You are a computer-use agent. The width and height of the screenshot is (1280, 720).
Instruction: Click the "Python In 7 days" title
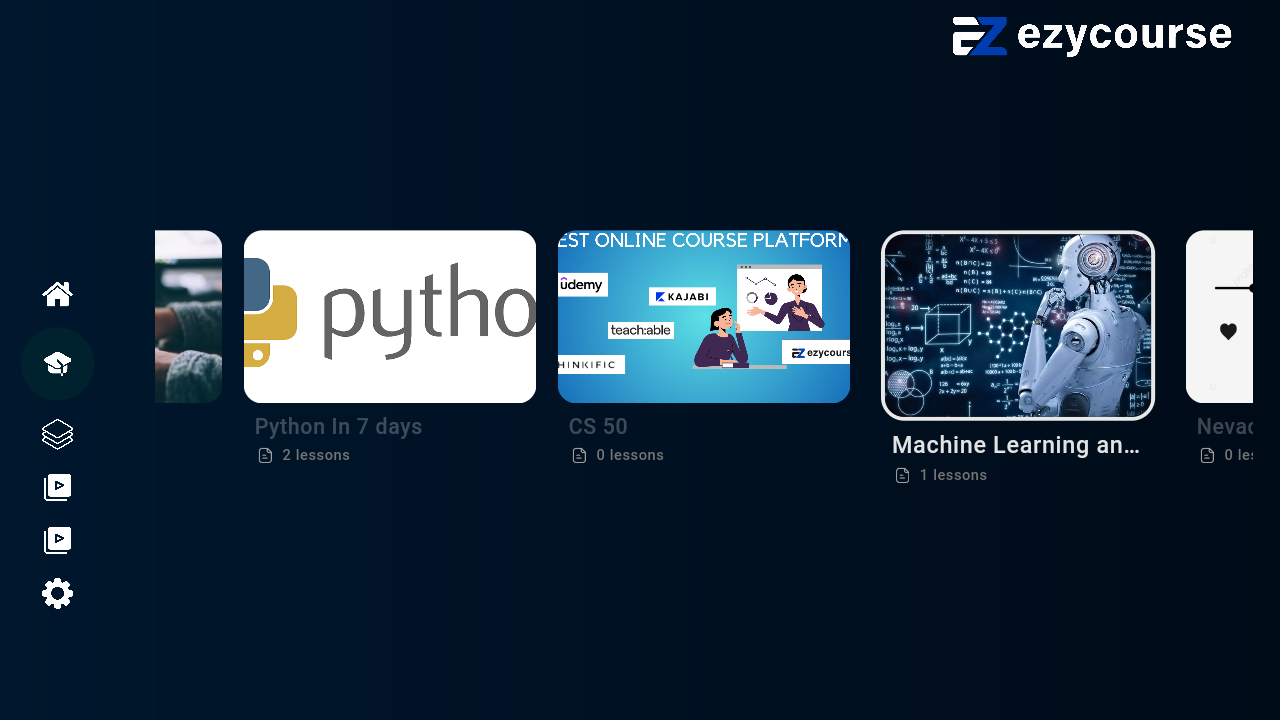pos(338,427)
